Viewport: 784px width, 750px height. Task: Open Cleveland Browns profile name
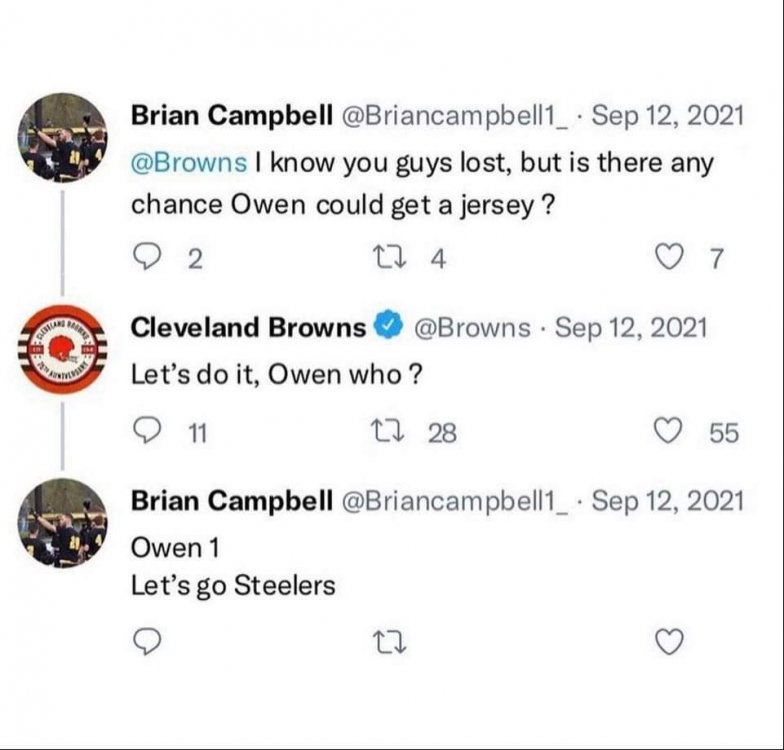(249, 327)
